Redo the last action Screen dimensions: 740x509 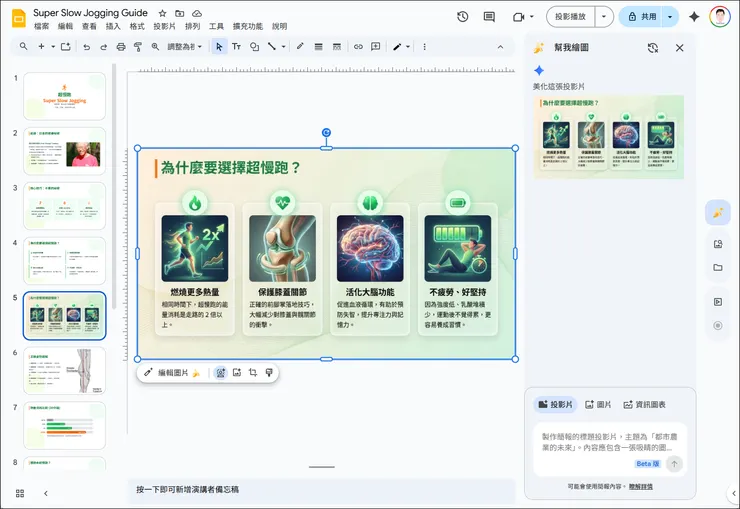(103, 46)
